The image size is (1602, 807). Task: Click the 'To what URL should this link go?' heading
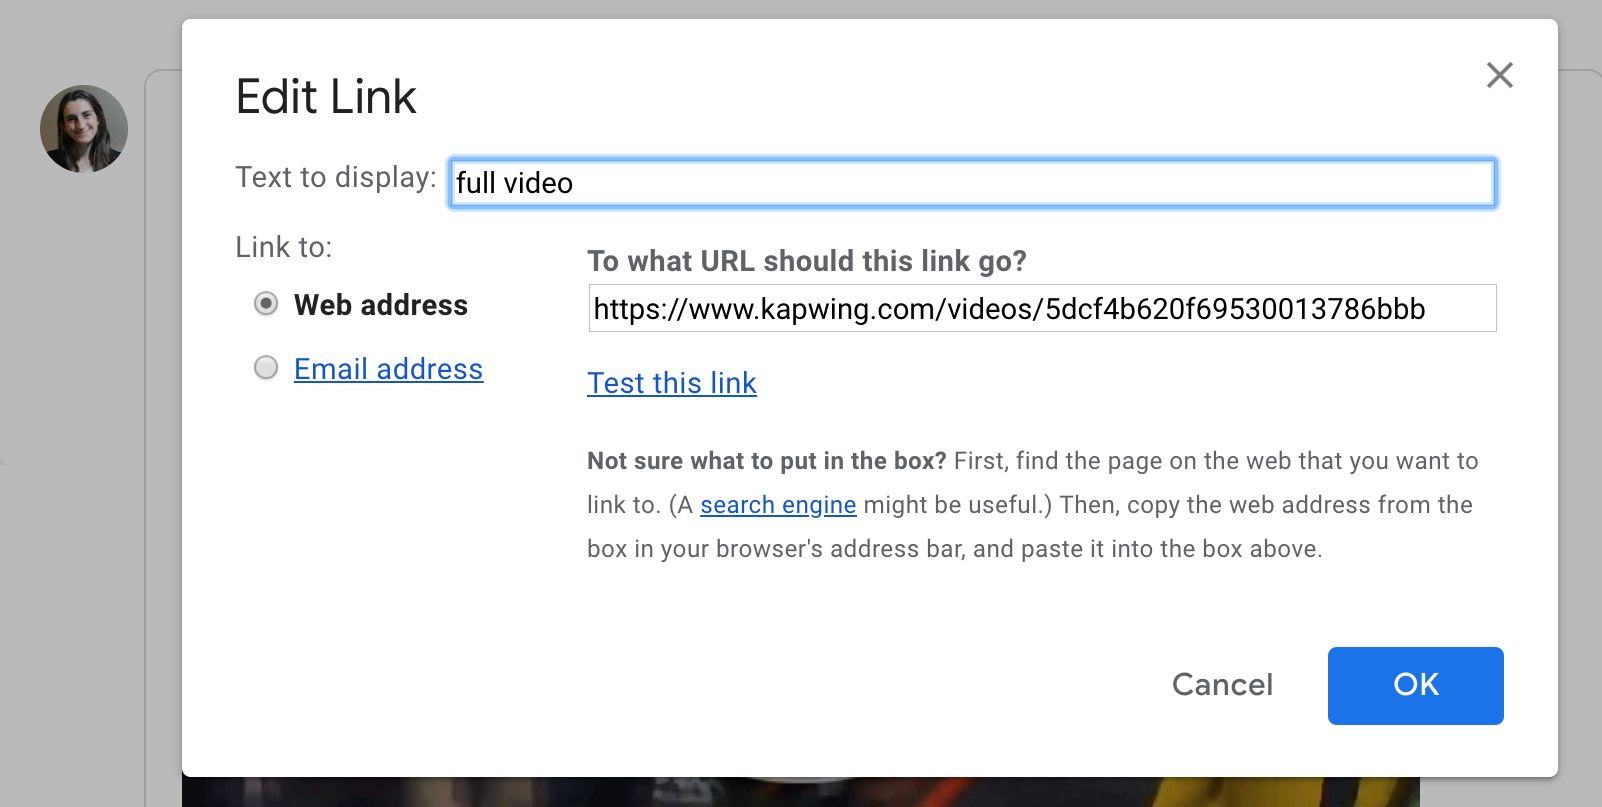tap(806, 261)
